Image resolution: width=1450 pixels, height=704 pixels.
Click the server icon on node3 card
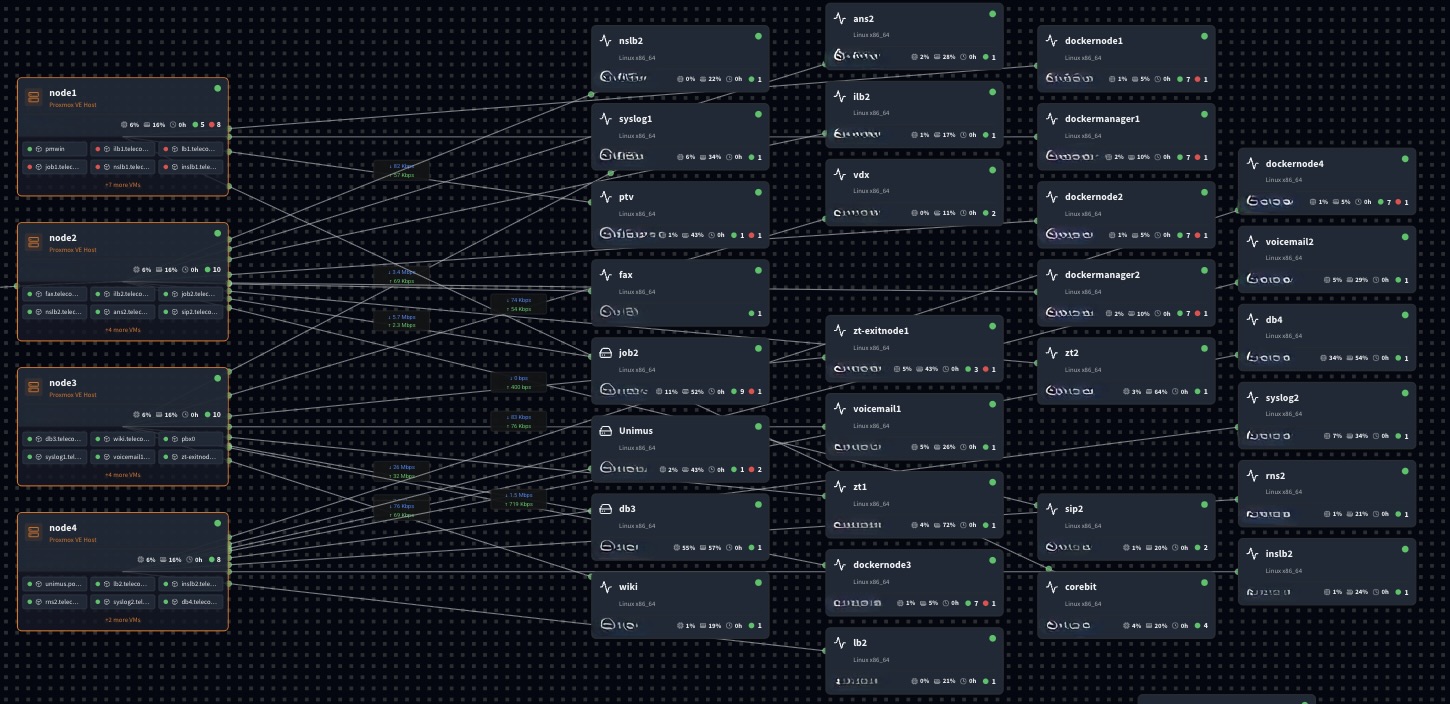click(34, 387)
